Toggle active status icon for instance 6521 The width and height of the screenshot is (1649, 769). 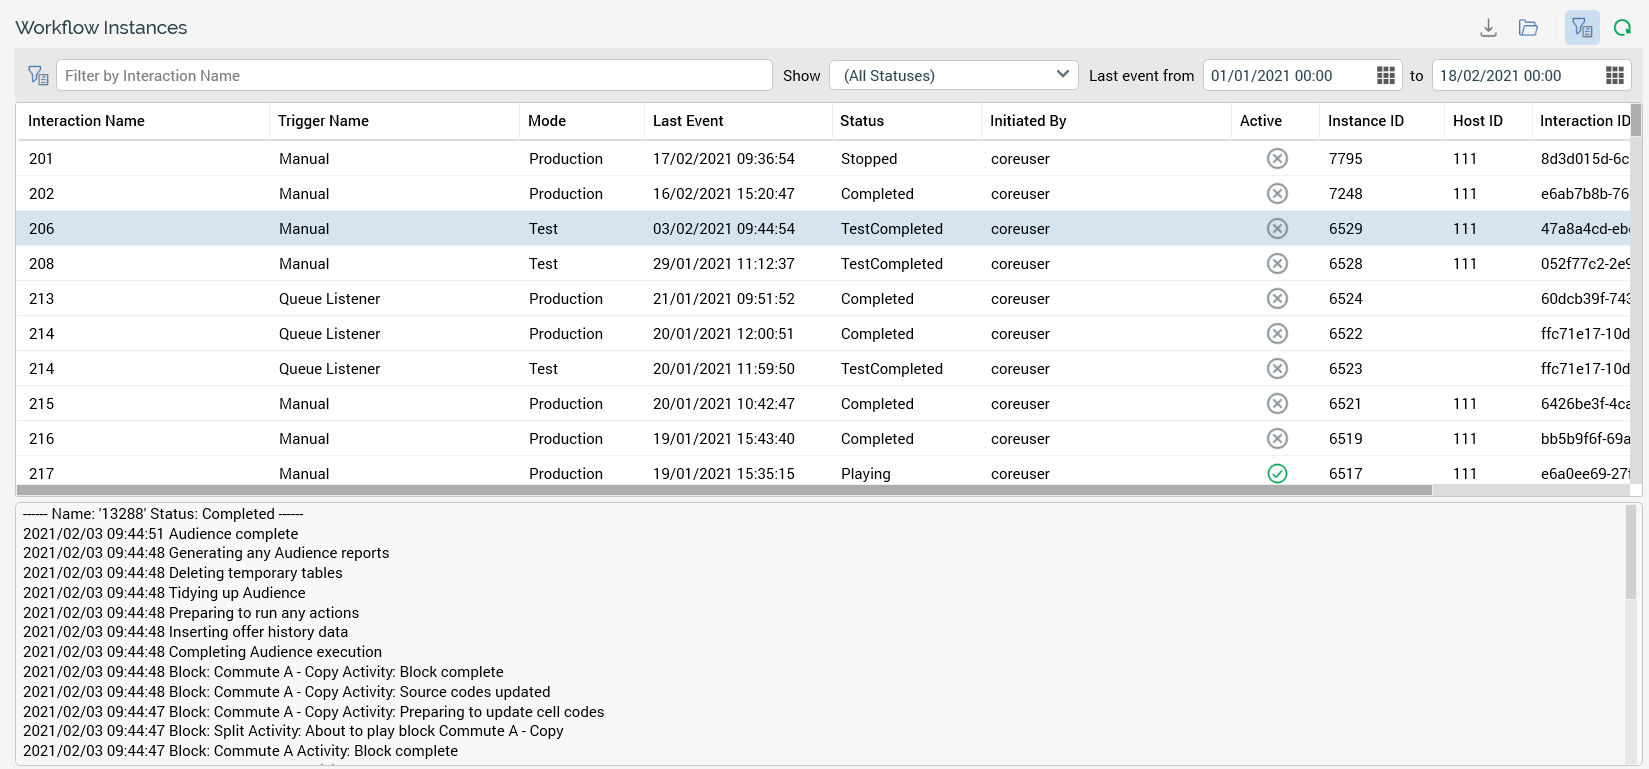pos(1277,404)
